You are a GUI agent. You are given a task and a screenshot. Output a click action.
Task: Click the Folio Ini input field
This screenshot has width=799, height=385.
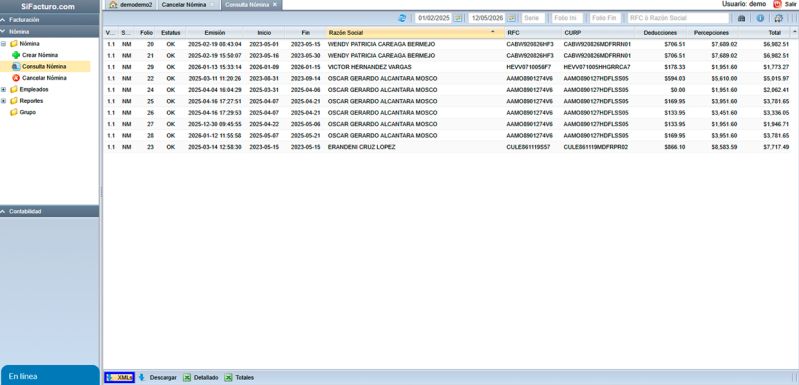[x=567, y=18]
